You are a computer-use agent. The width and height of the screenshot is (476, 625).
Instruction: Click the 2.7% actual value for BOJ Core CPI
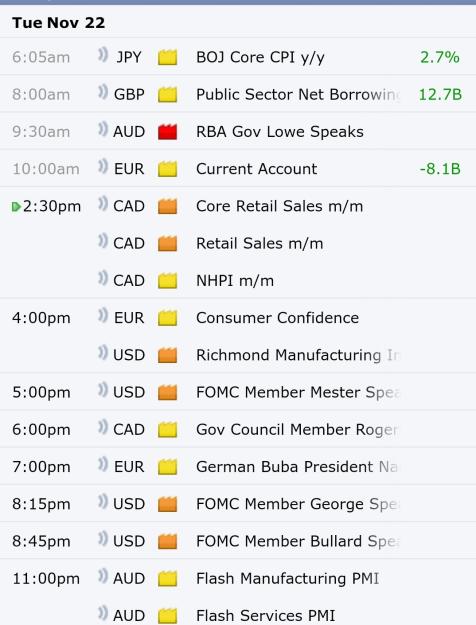point(440,57)
